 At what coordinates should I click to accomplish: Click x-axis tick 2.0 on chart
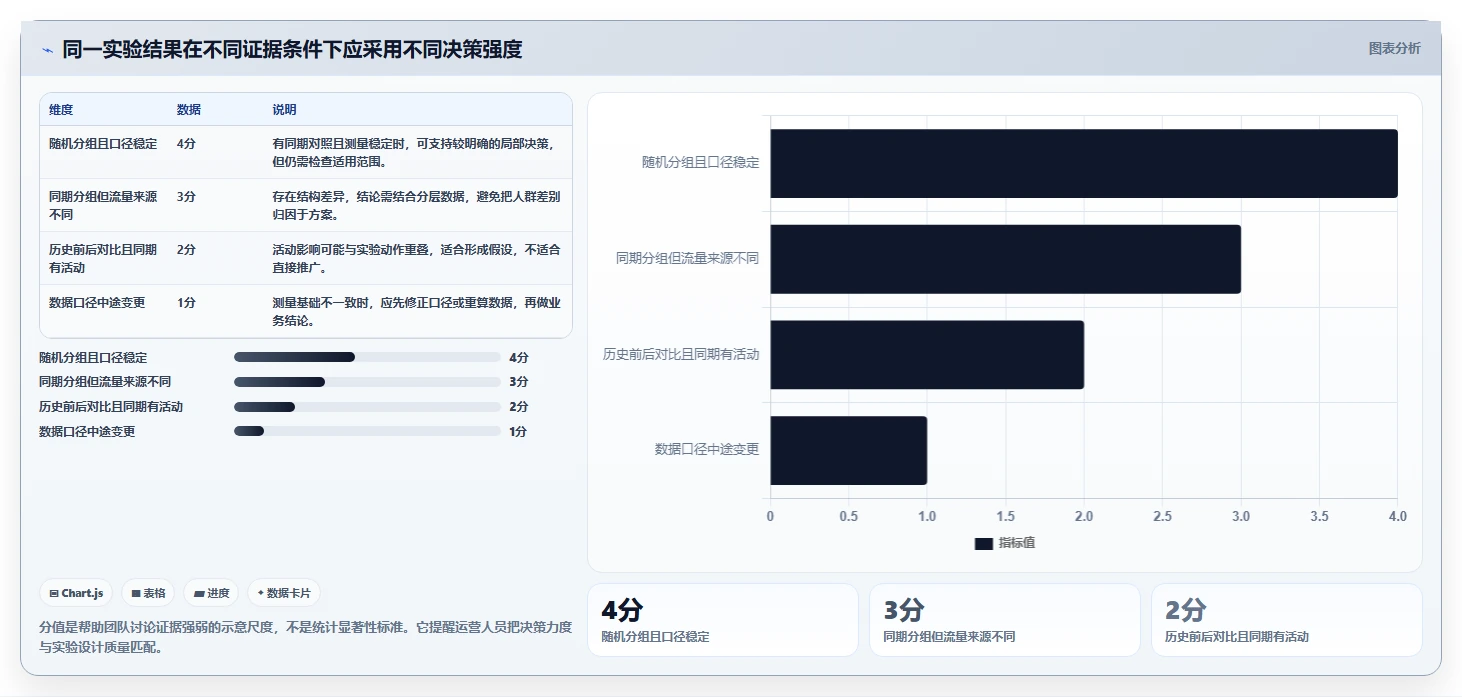coord(1084,517)
